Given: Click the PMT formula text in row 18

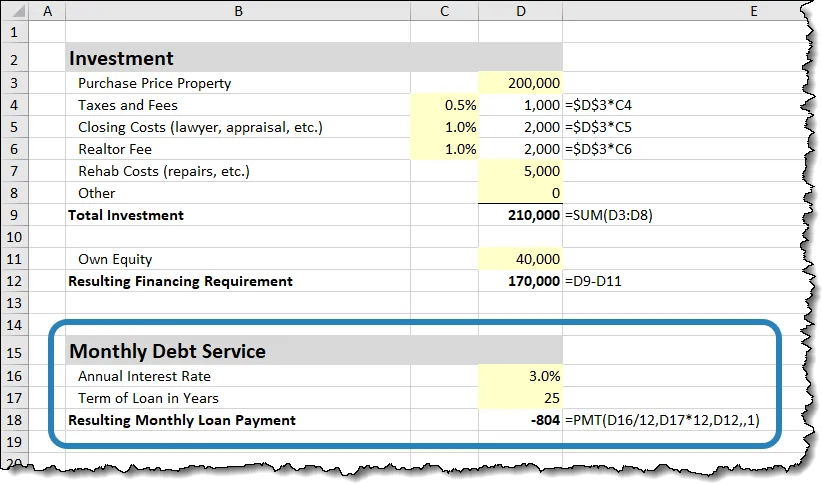Looking at the screenshot, I should point(662,420).
